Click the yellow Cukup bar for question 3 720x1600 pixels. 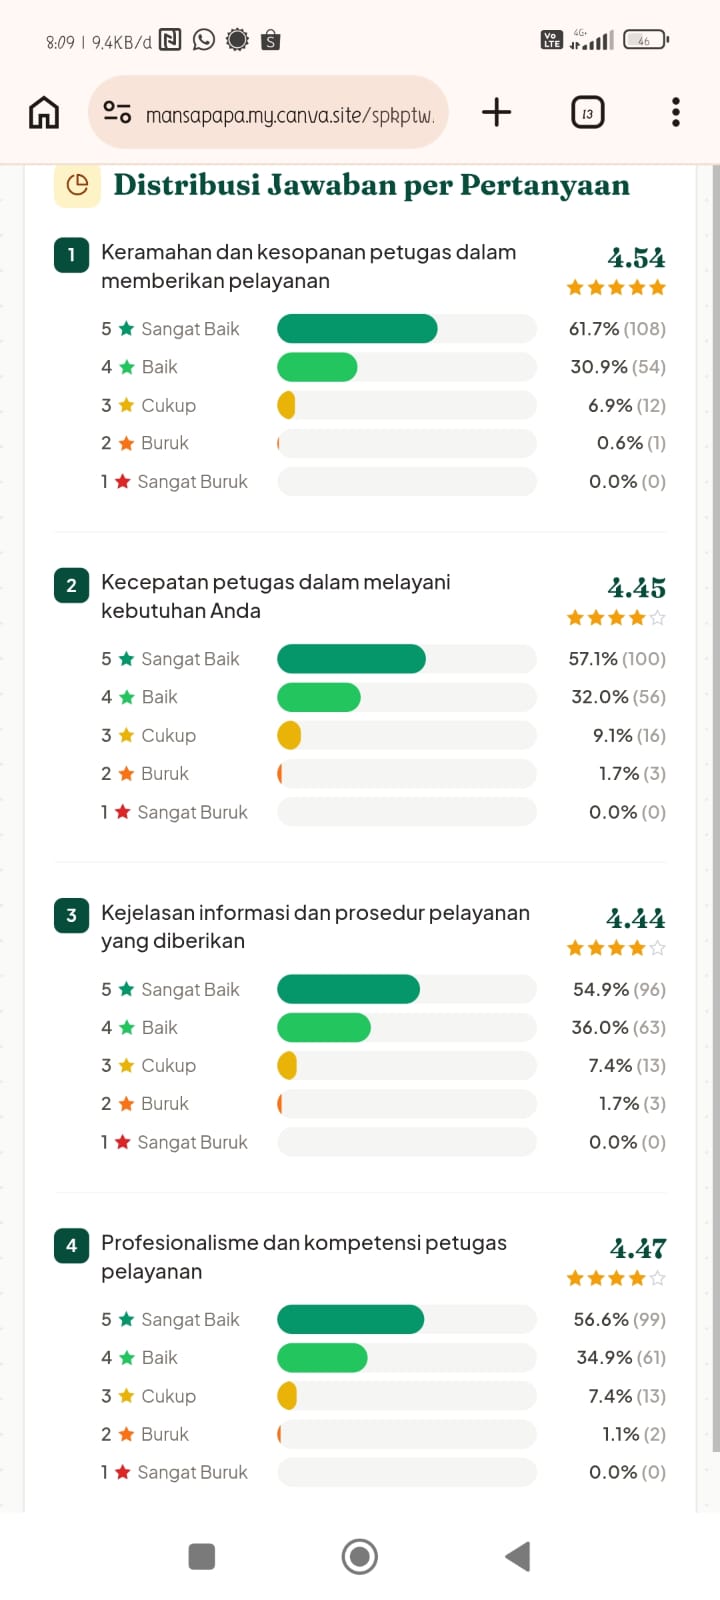point(287,1065)
